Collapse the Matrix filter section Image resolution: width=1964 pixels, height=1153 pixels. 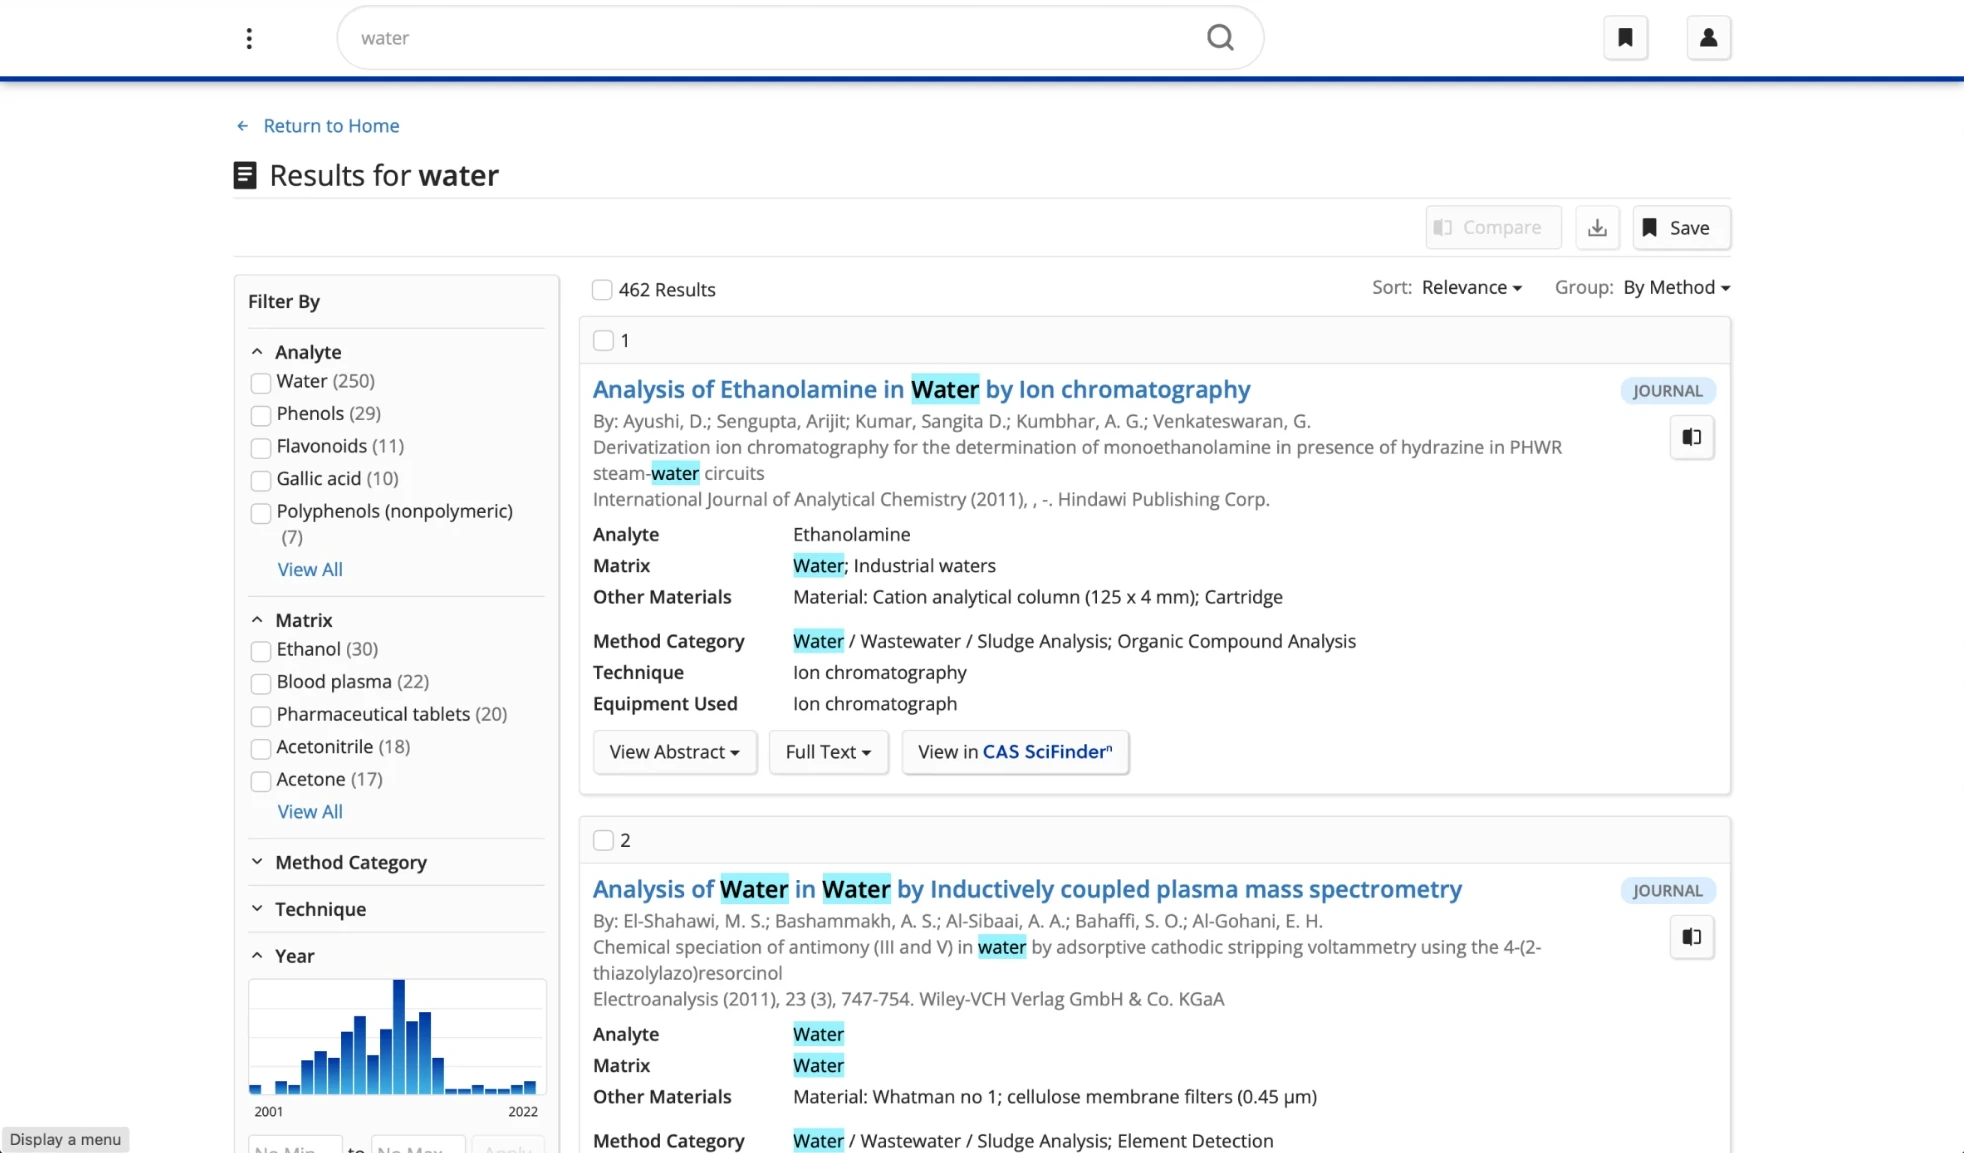pyautogui.click(x=257, y=620)
